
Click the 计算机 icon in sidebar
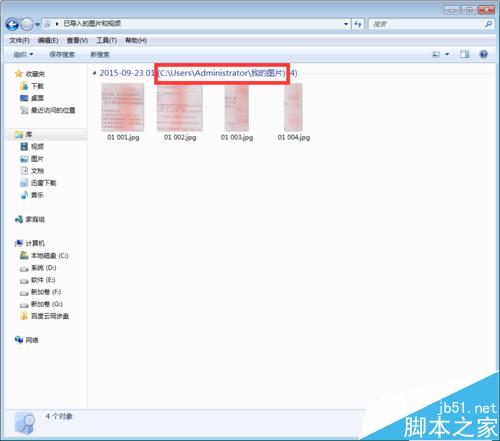click(19, 243)
